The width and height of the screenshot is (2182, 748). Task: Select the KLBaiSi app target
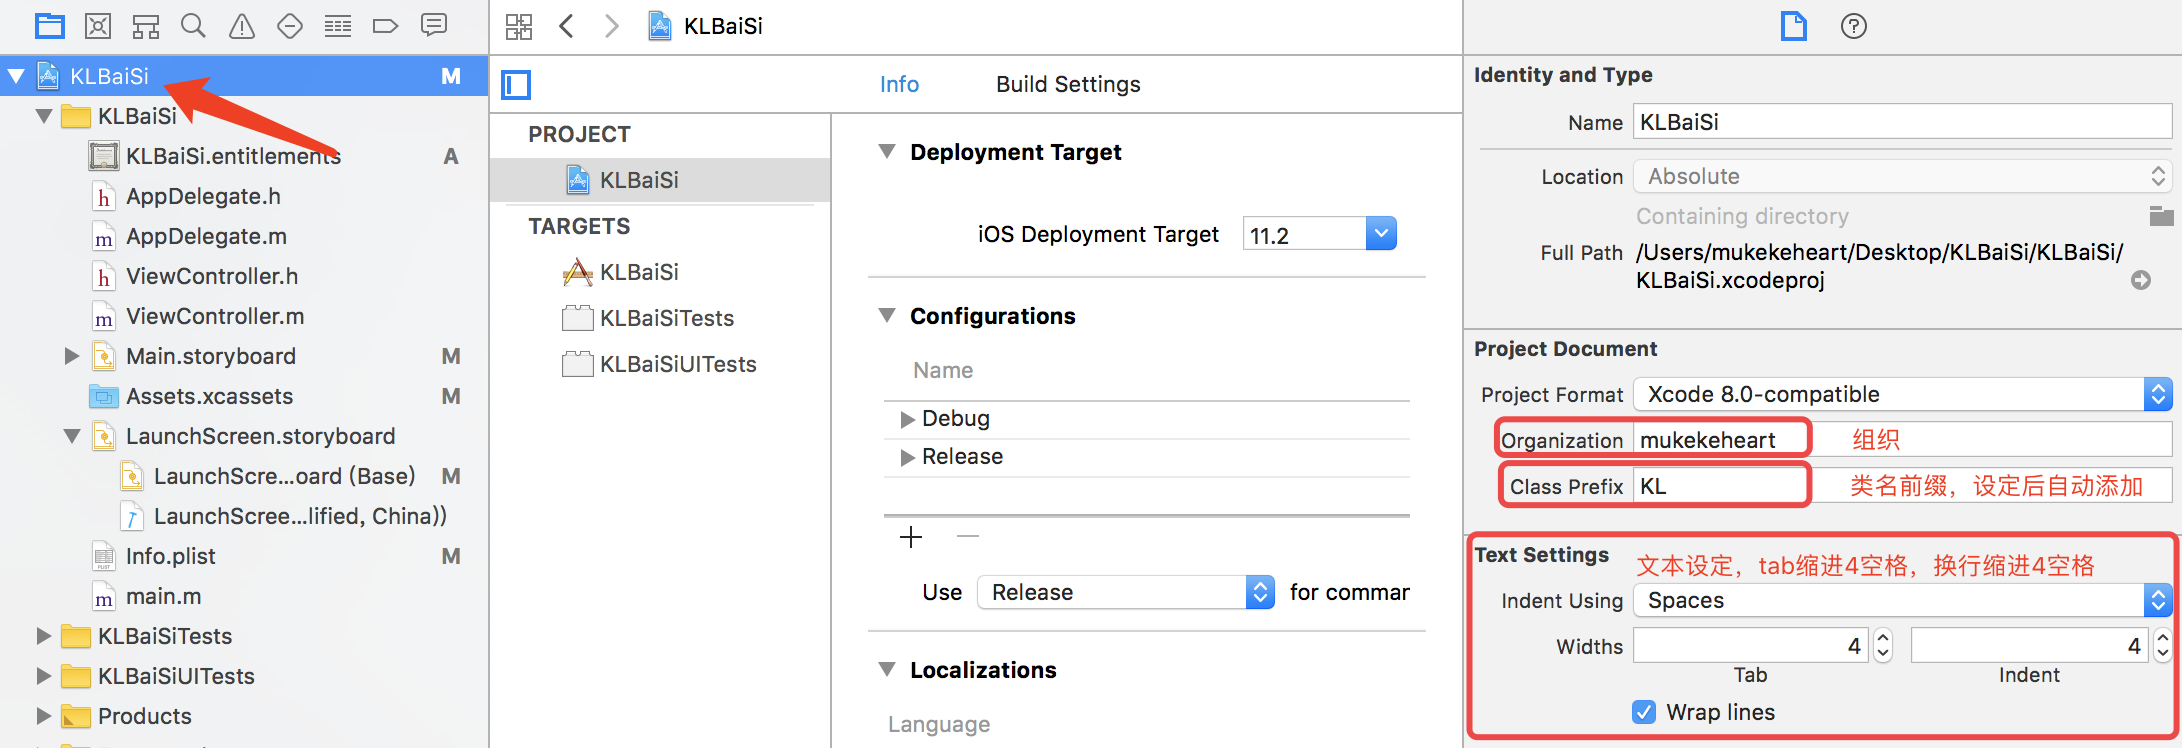click(639, 272)
